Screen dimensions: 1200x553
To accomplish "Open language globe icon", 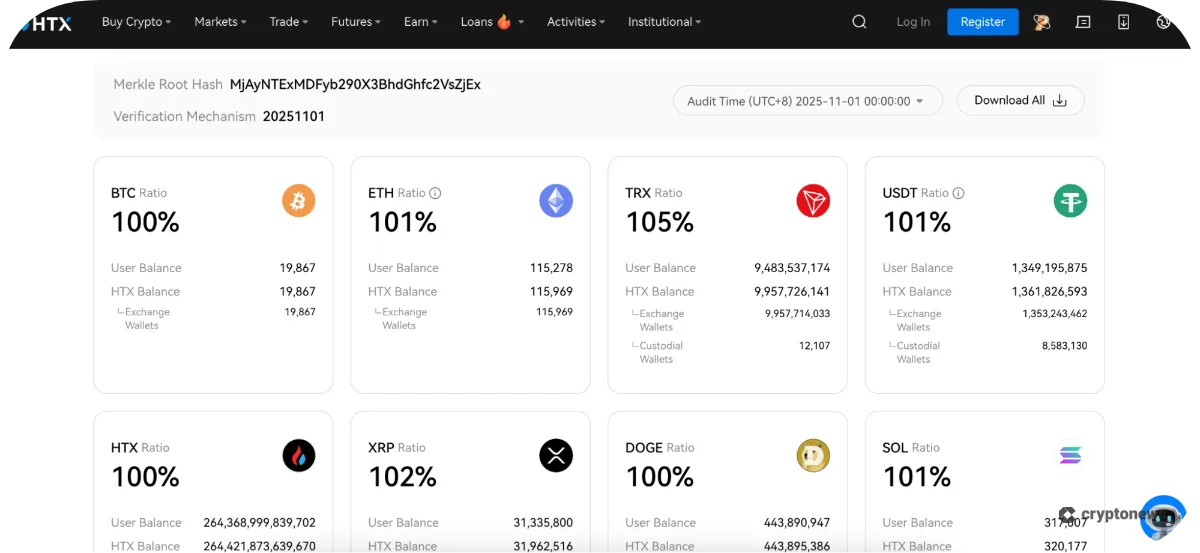I will (x=1163, y=22).
